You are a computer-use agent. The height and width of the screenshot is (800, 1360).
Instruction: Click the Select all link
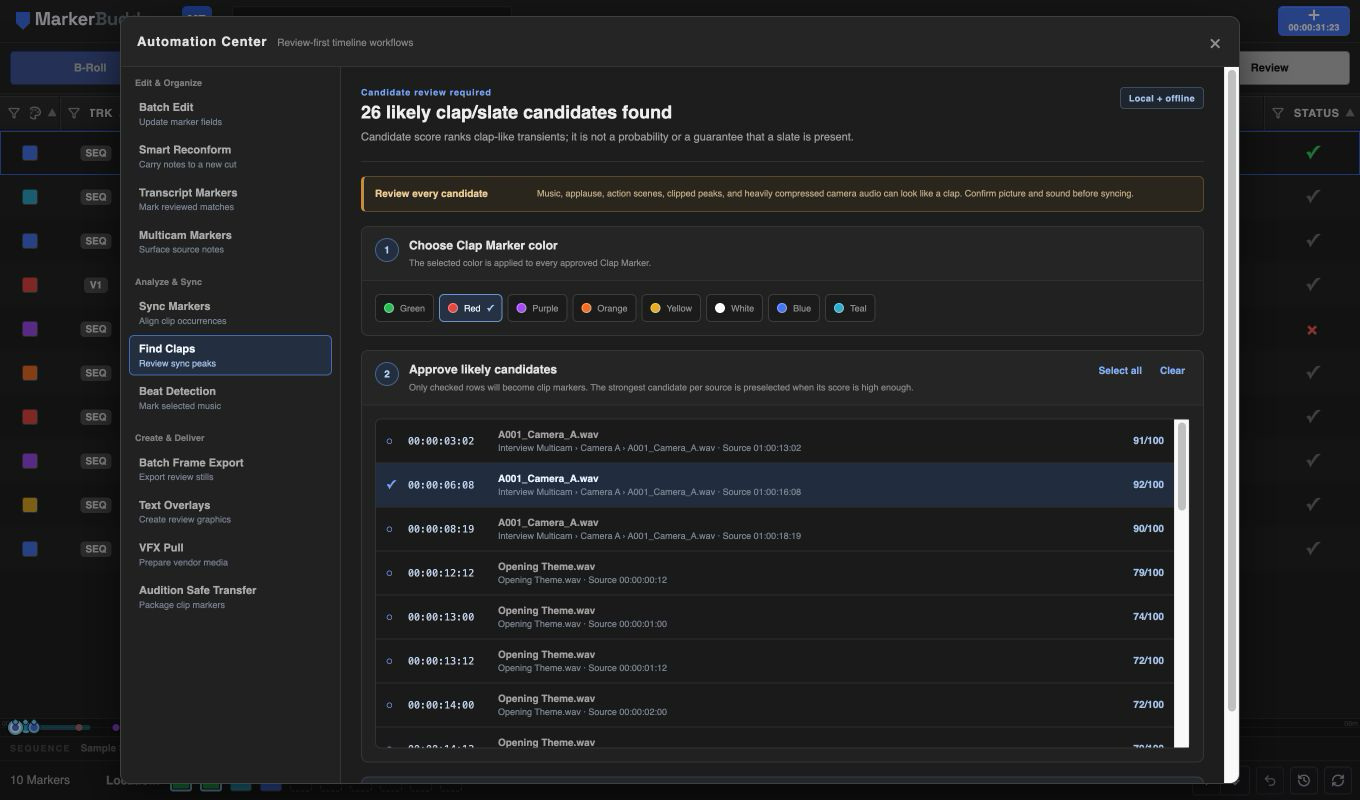(x=1120, y=371)
